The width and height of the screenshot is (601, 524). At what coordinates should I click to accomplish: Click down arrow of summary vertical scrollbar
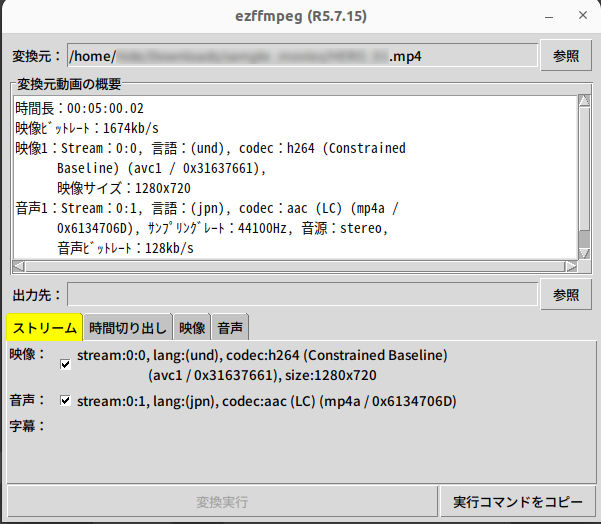pyautogui.click(x=584, y=252)
